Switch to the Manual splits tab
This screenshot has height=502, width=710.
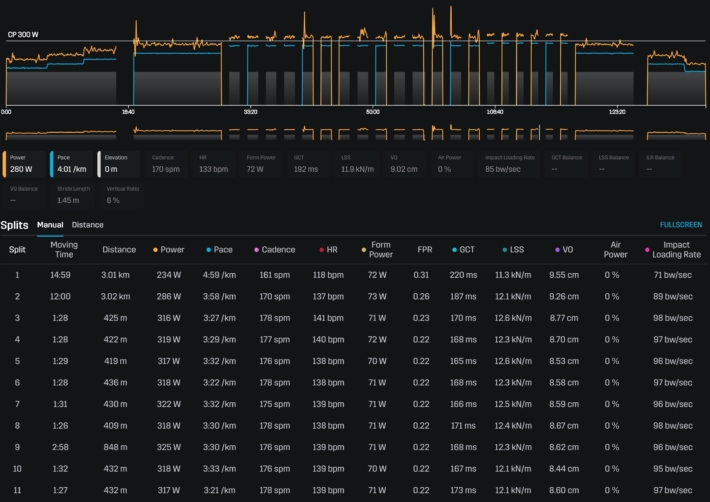click(x=50, y=225)
